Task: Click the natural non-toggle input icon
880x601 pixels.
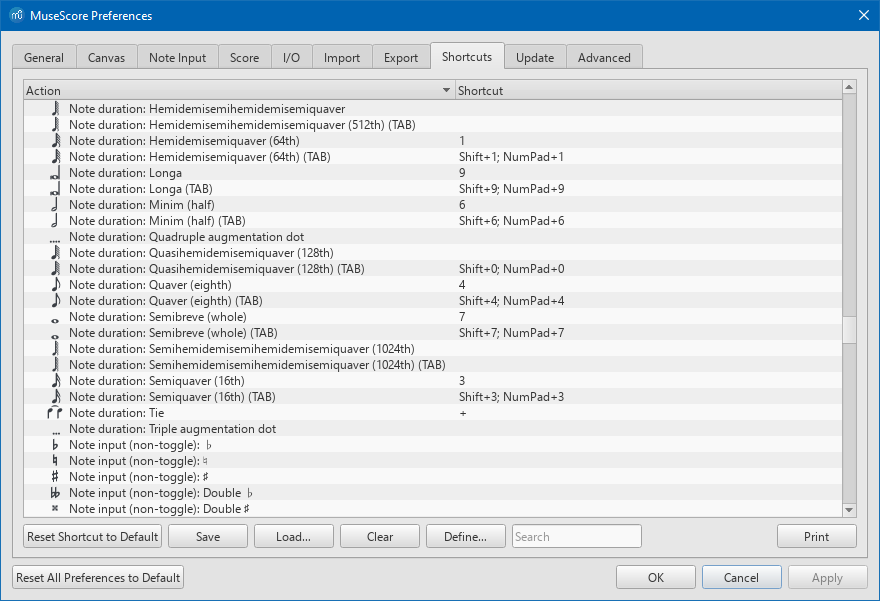Action: click(x=55, y=461)
